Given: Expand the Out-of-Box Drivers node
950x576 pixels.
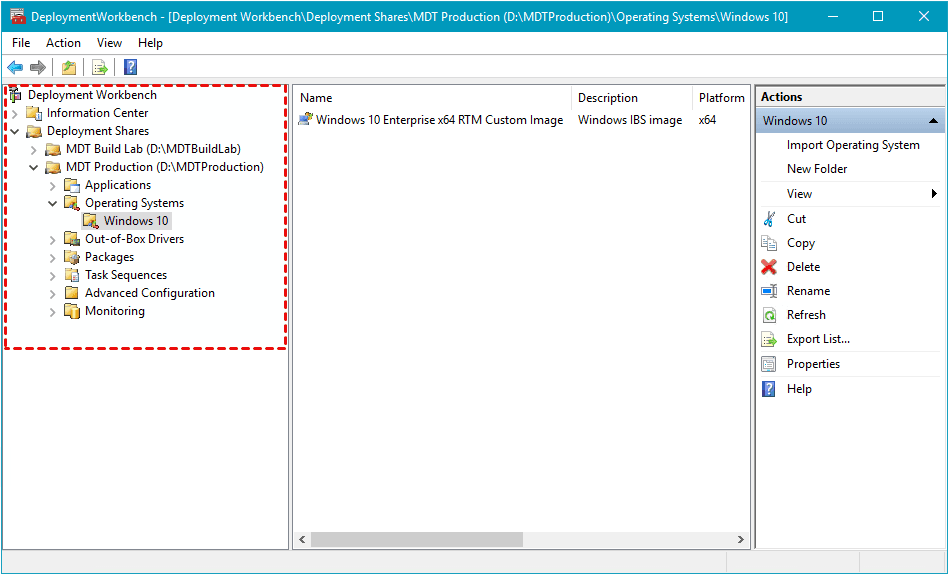Looking at the screenshot, I should [x=53, y=239].
